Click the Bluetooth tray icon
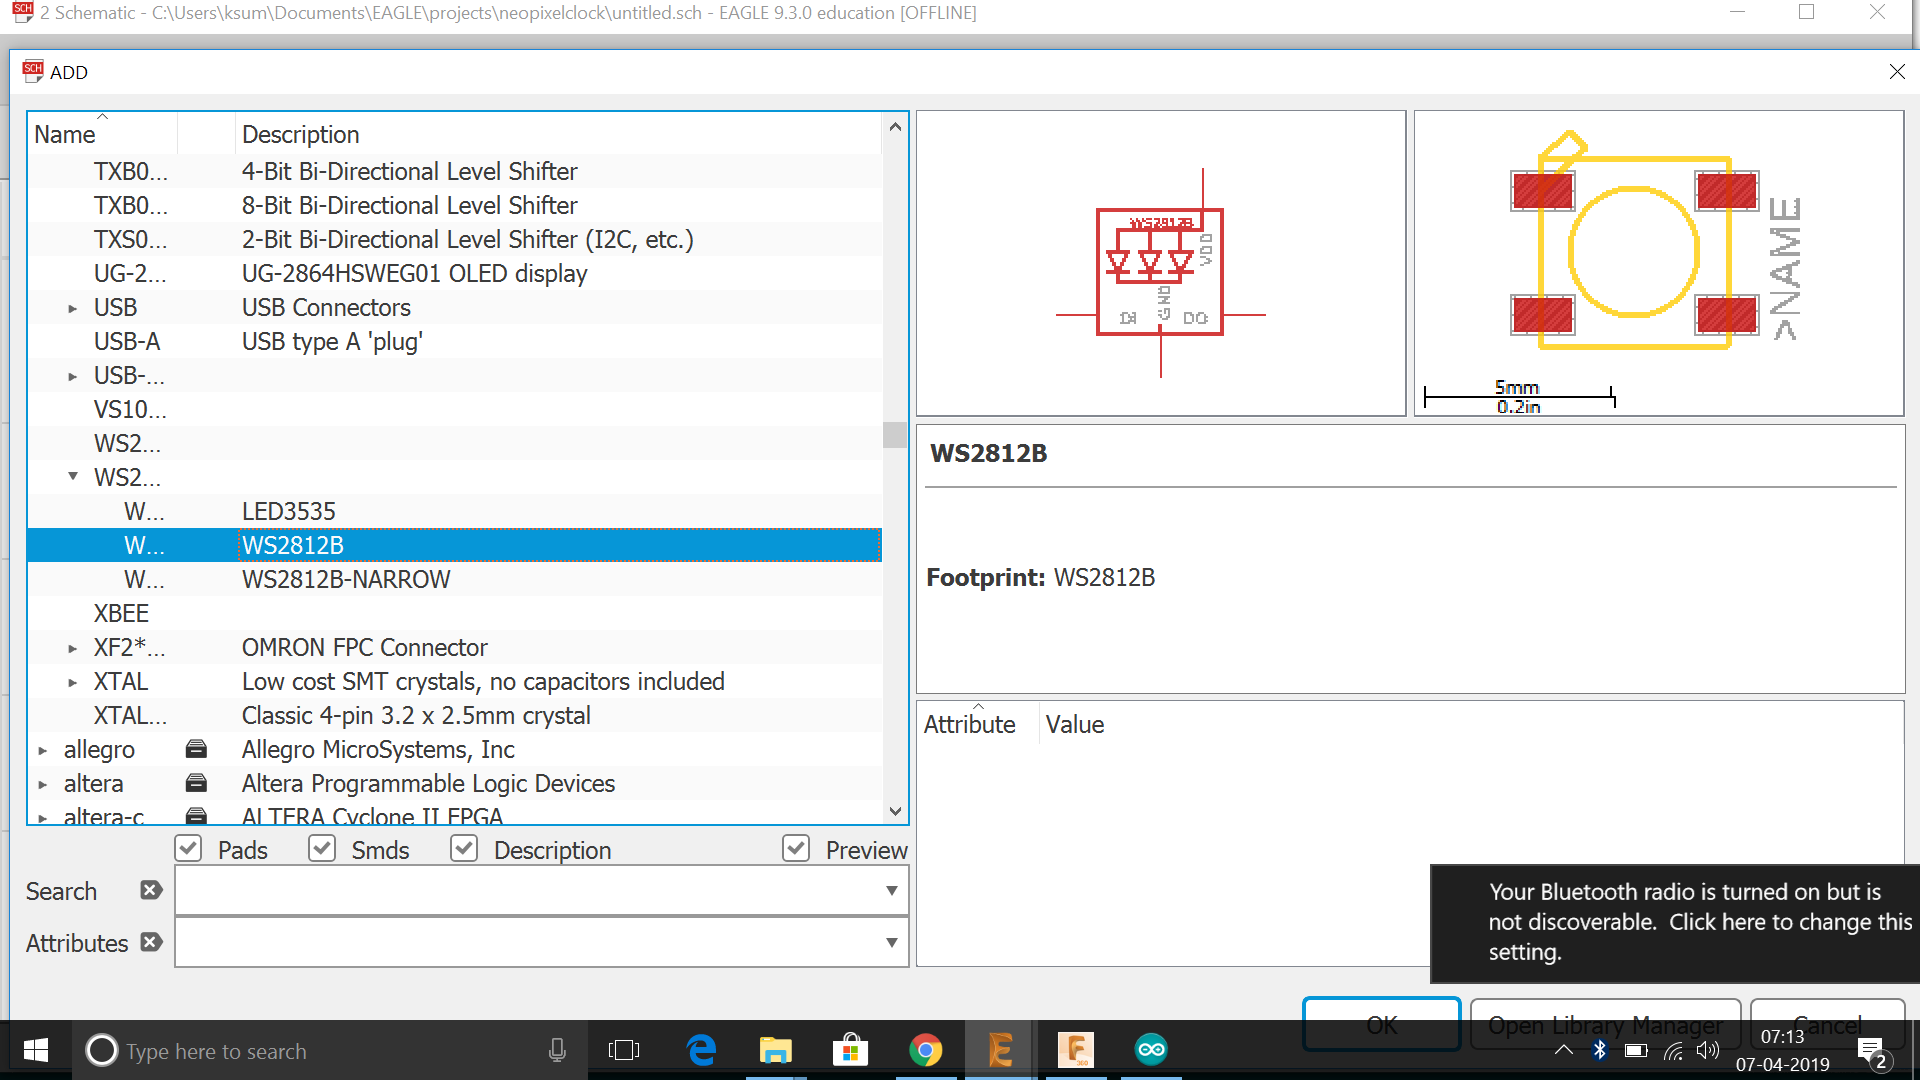 1599,1050
